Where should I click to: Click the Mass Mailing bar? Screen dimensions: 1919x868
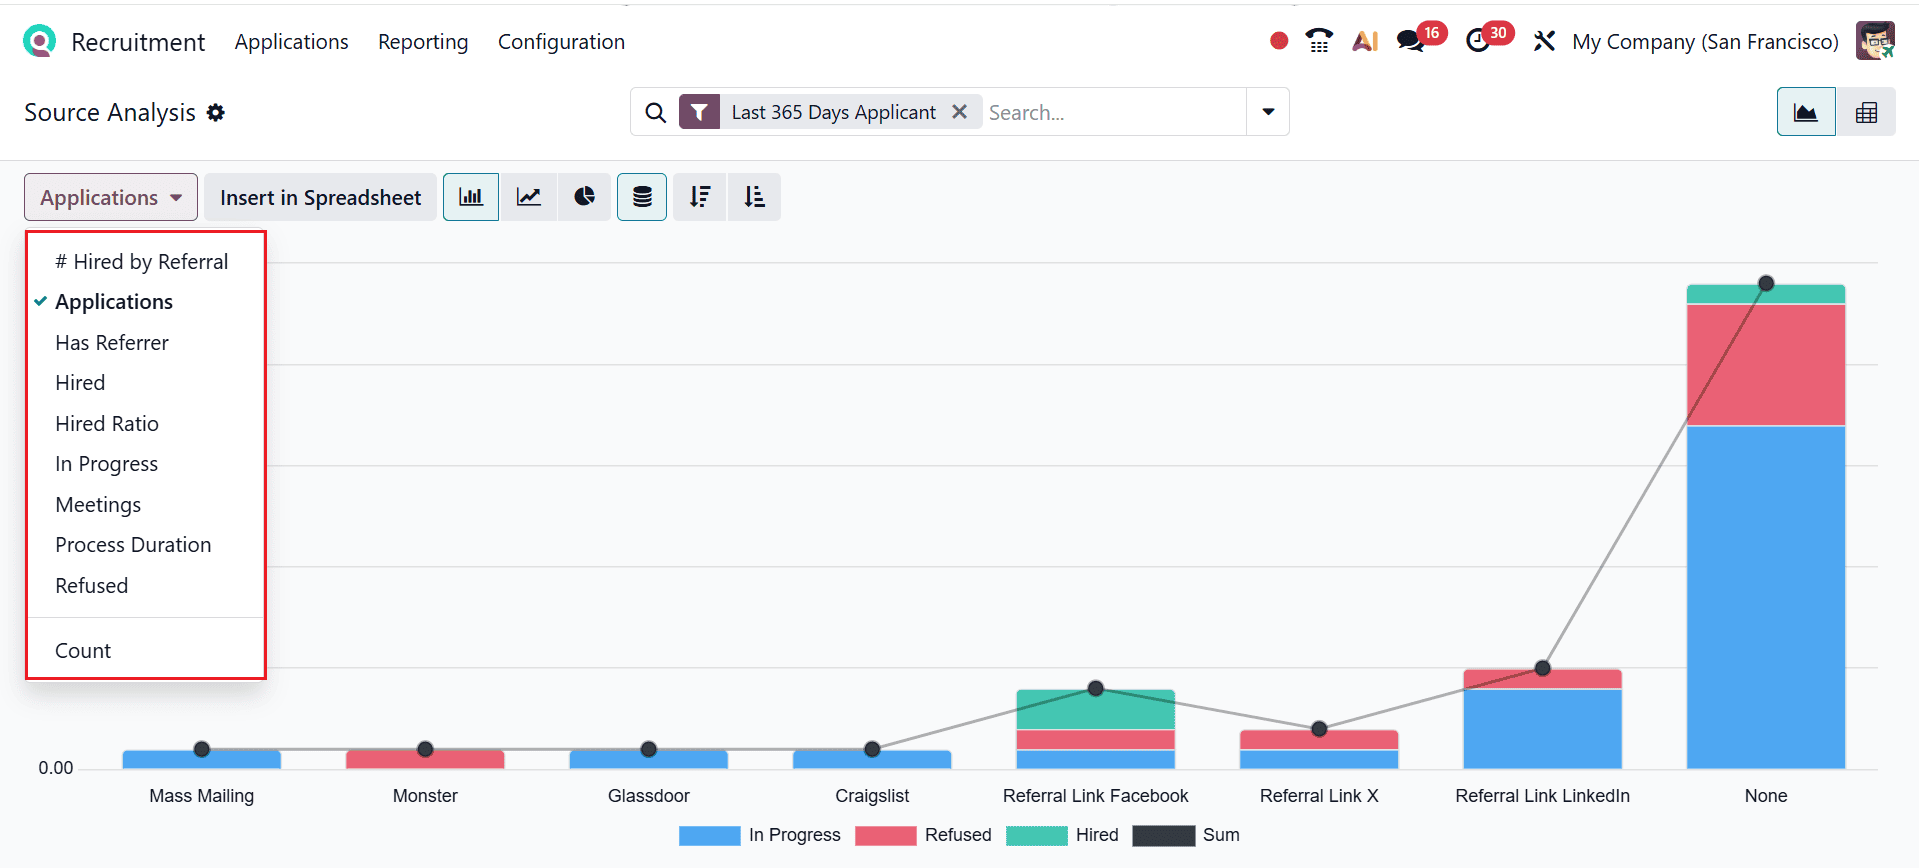(202, 759)
